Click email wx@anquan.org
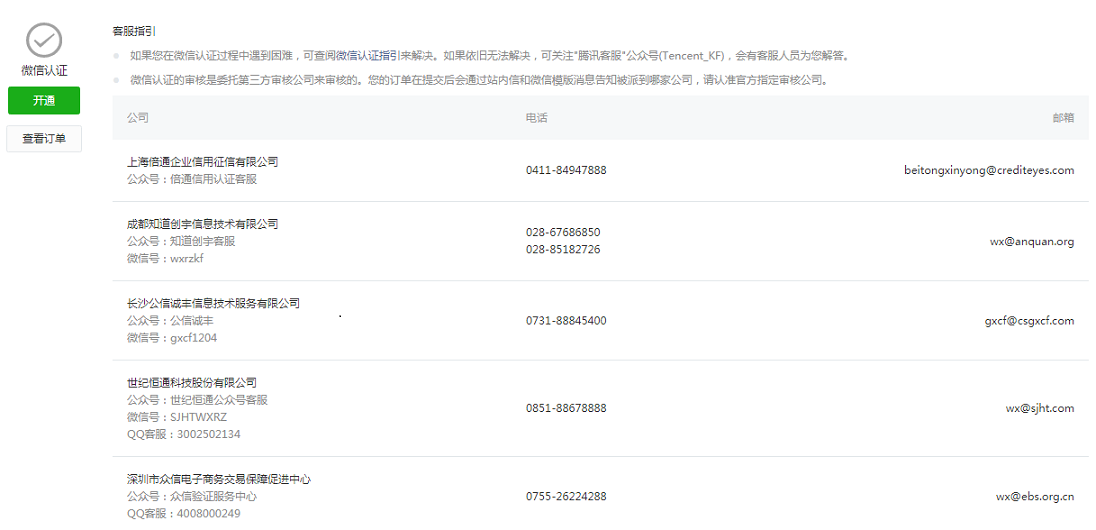The image size is (1096, 530). [1032, 241]
